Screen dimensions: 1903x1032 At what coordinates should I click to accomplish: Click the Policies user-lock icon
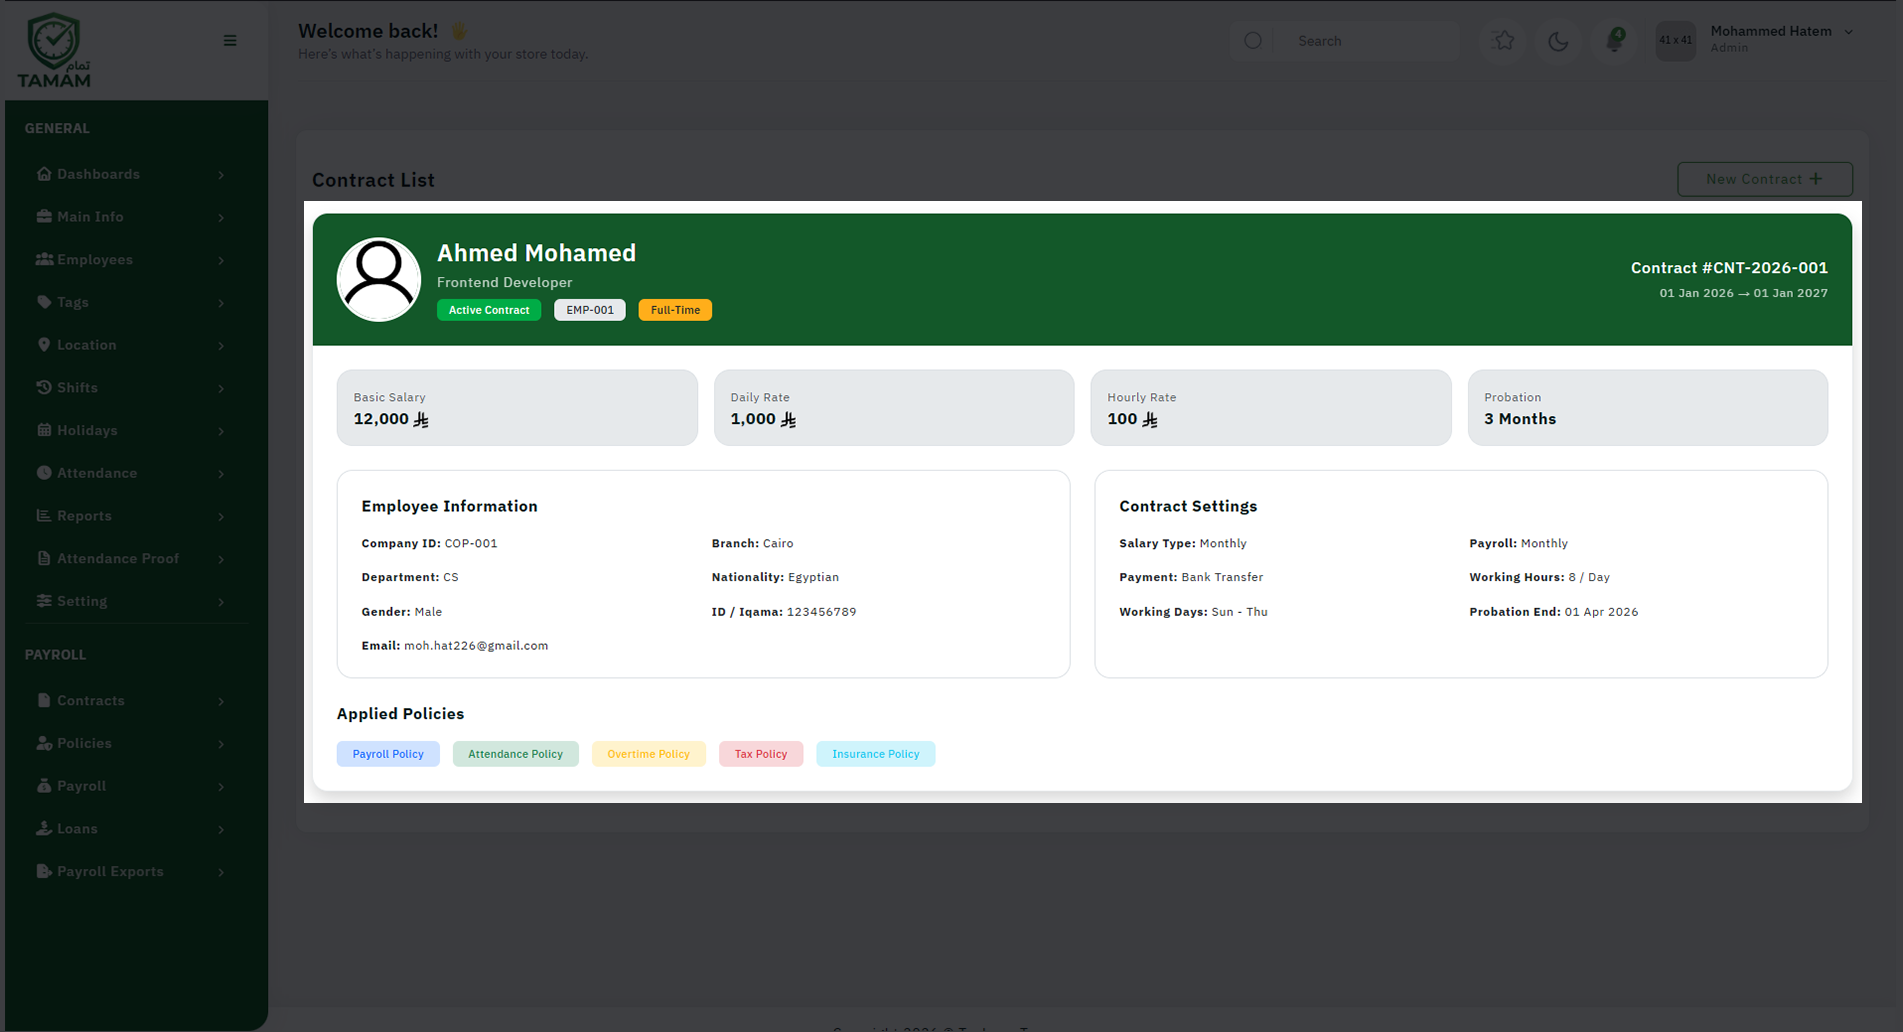[44, 743]
